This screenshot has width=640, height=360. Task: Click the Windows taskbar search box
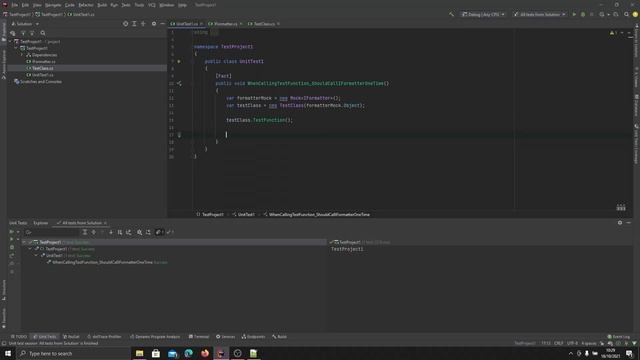click(73, 353)
